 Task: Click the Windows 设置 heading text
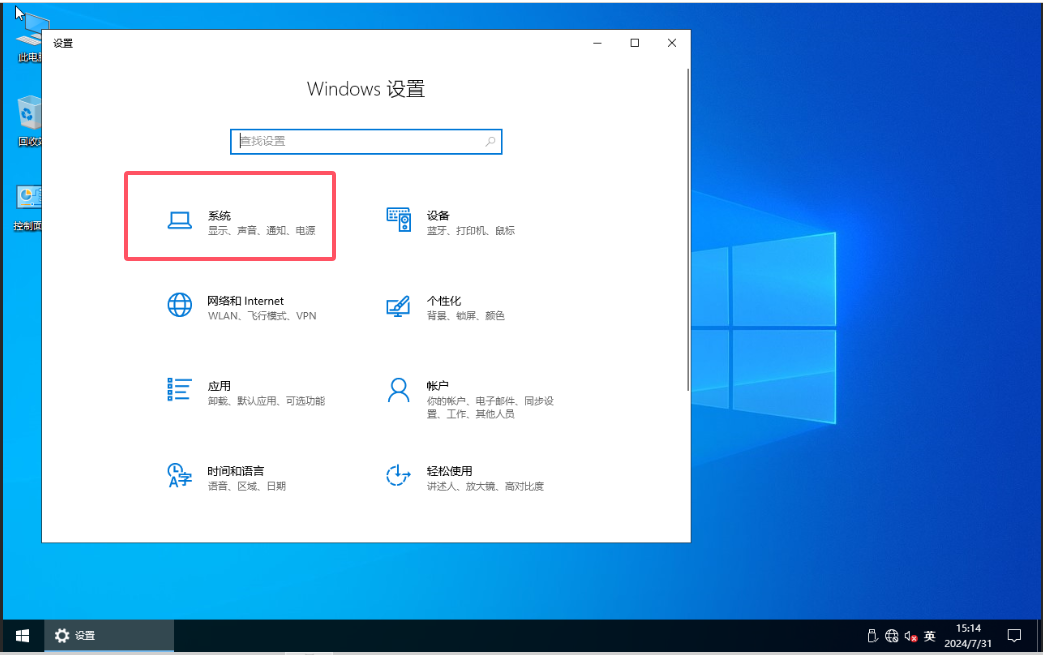[x=366, y=89]
